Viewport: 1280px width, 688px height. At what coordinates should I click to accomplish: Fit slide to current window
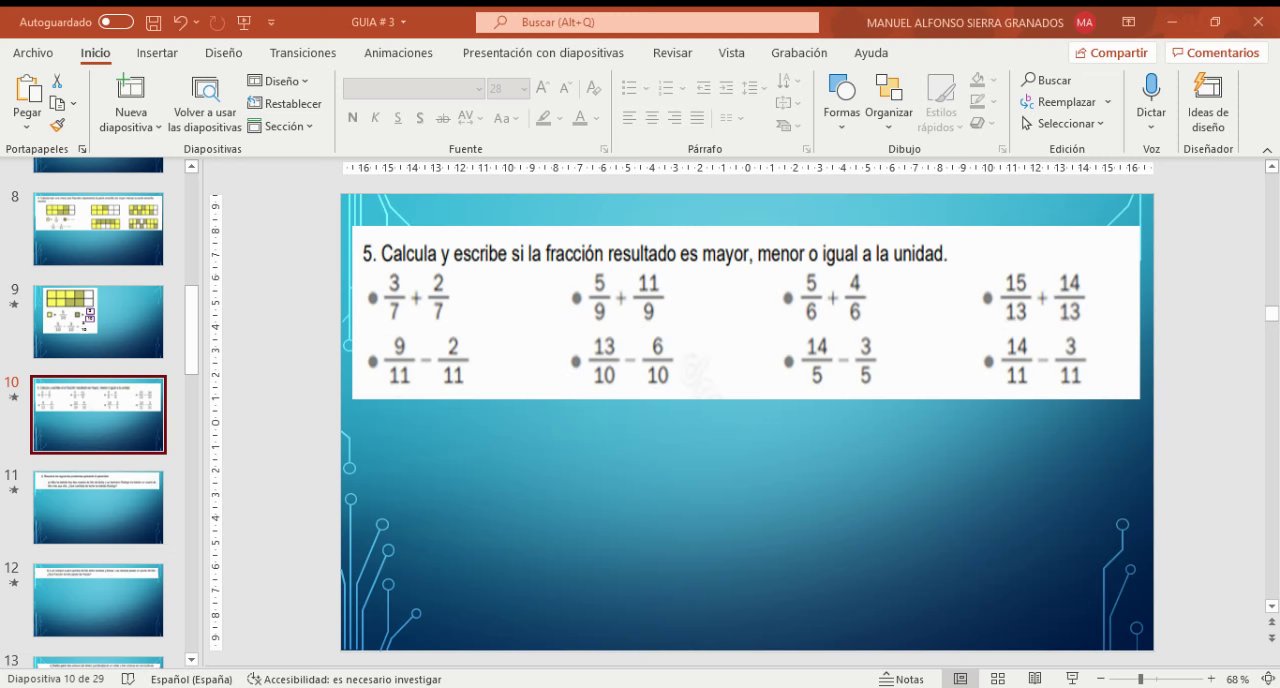(x=1267, y=679)
